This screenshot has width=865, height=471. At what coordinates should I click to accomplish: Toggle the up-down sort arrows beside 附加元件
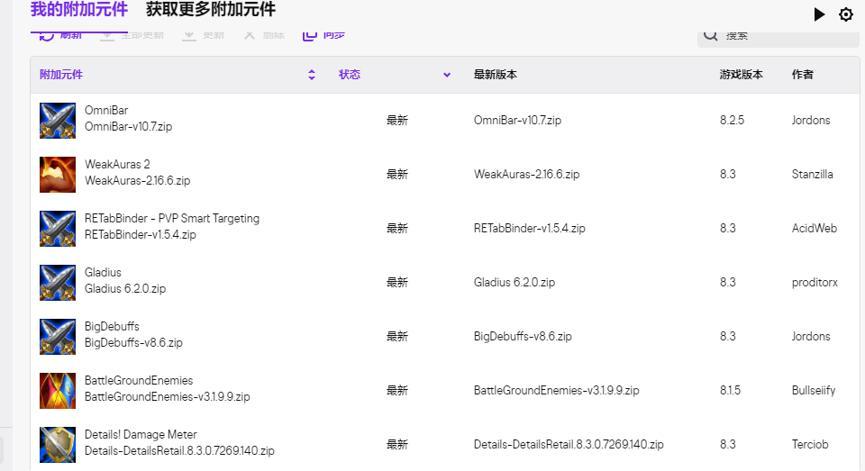[312, 74]
